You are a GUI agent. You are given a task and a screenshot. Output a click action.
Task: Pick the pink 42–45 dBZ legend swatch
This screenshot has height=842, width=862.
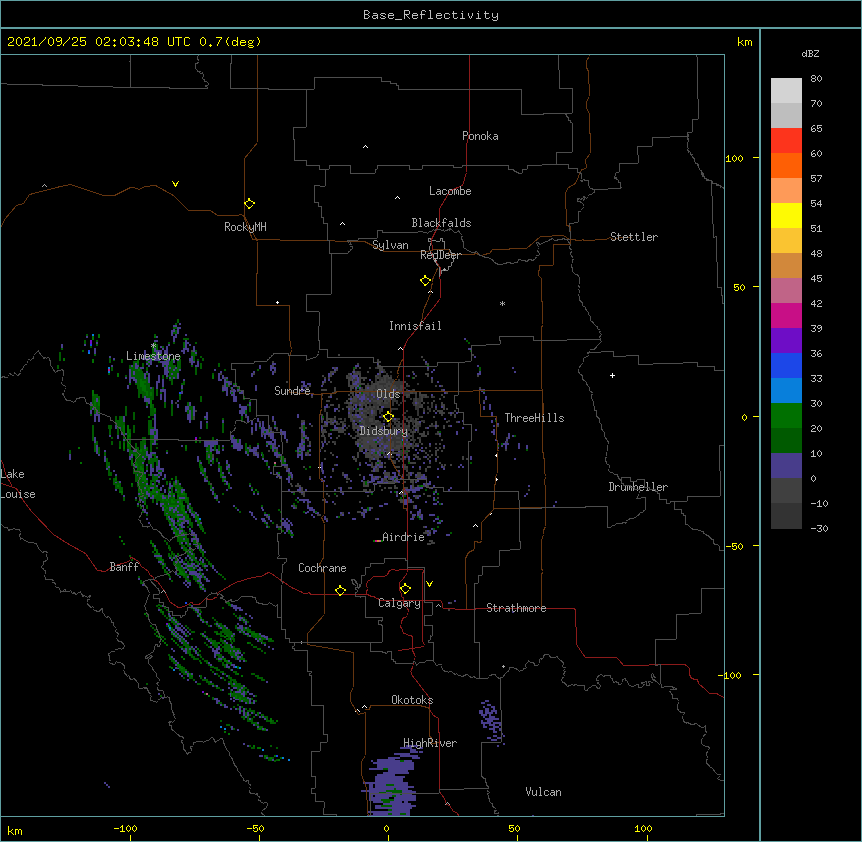(786, 291)
